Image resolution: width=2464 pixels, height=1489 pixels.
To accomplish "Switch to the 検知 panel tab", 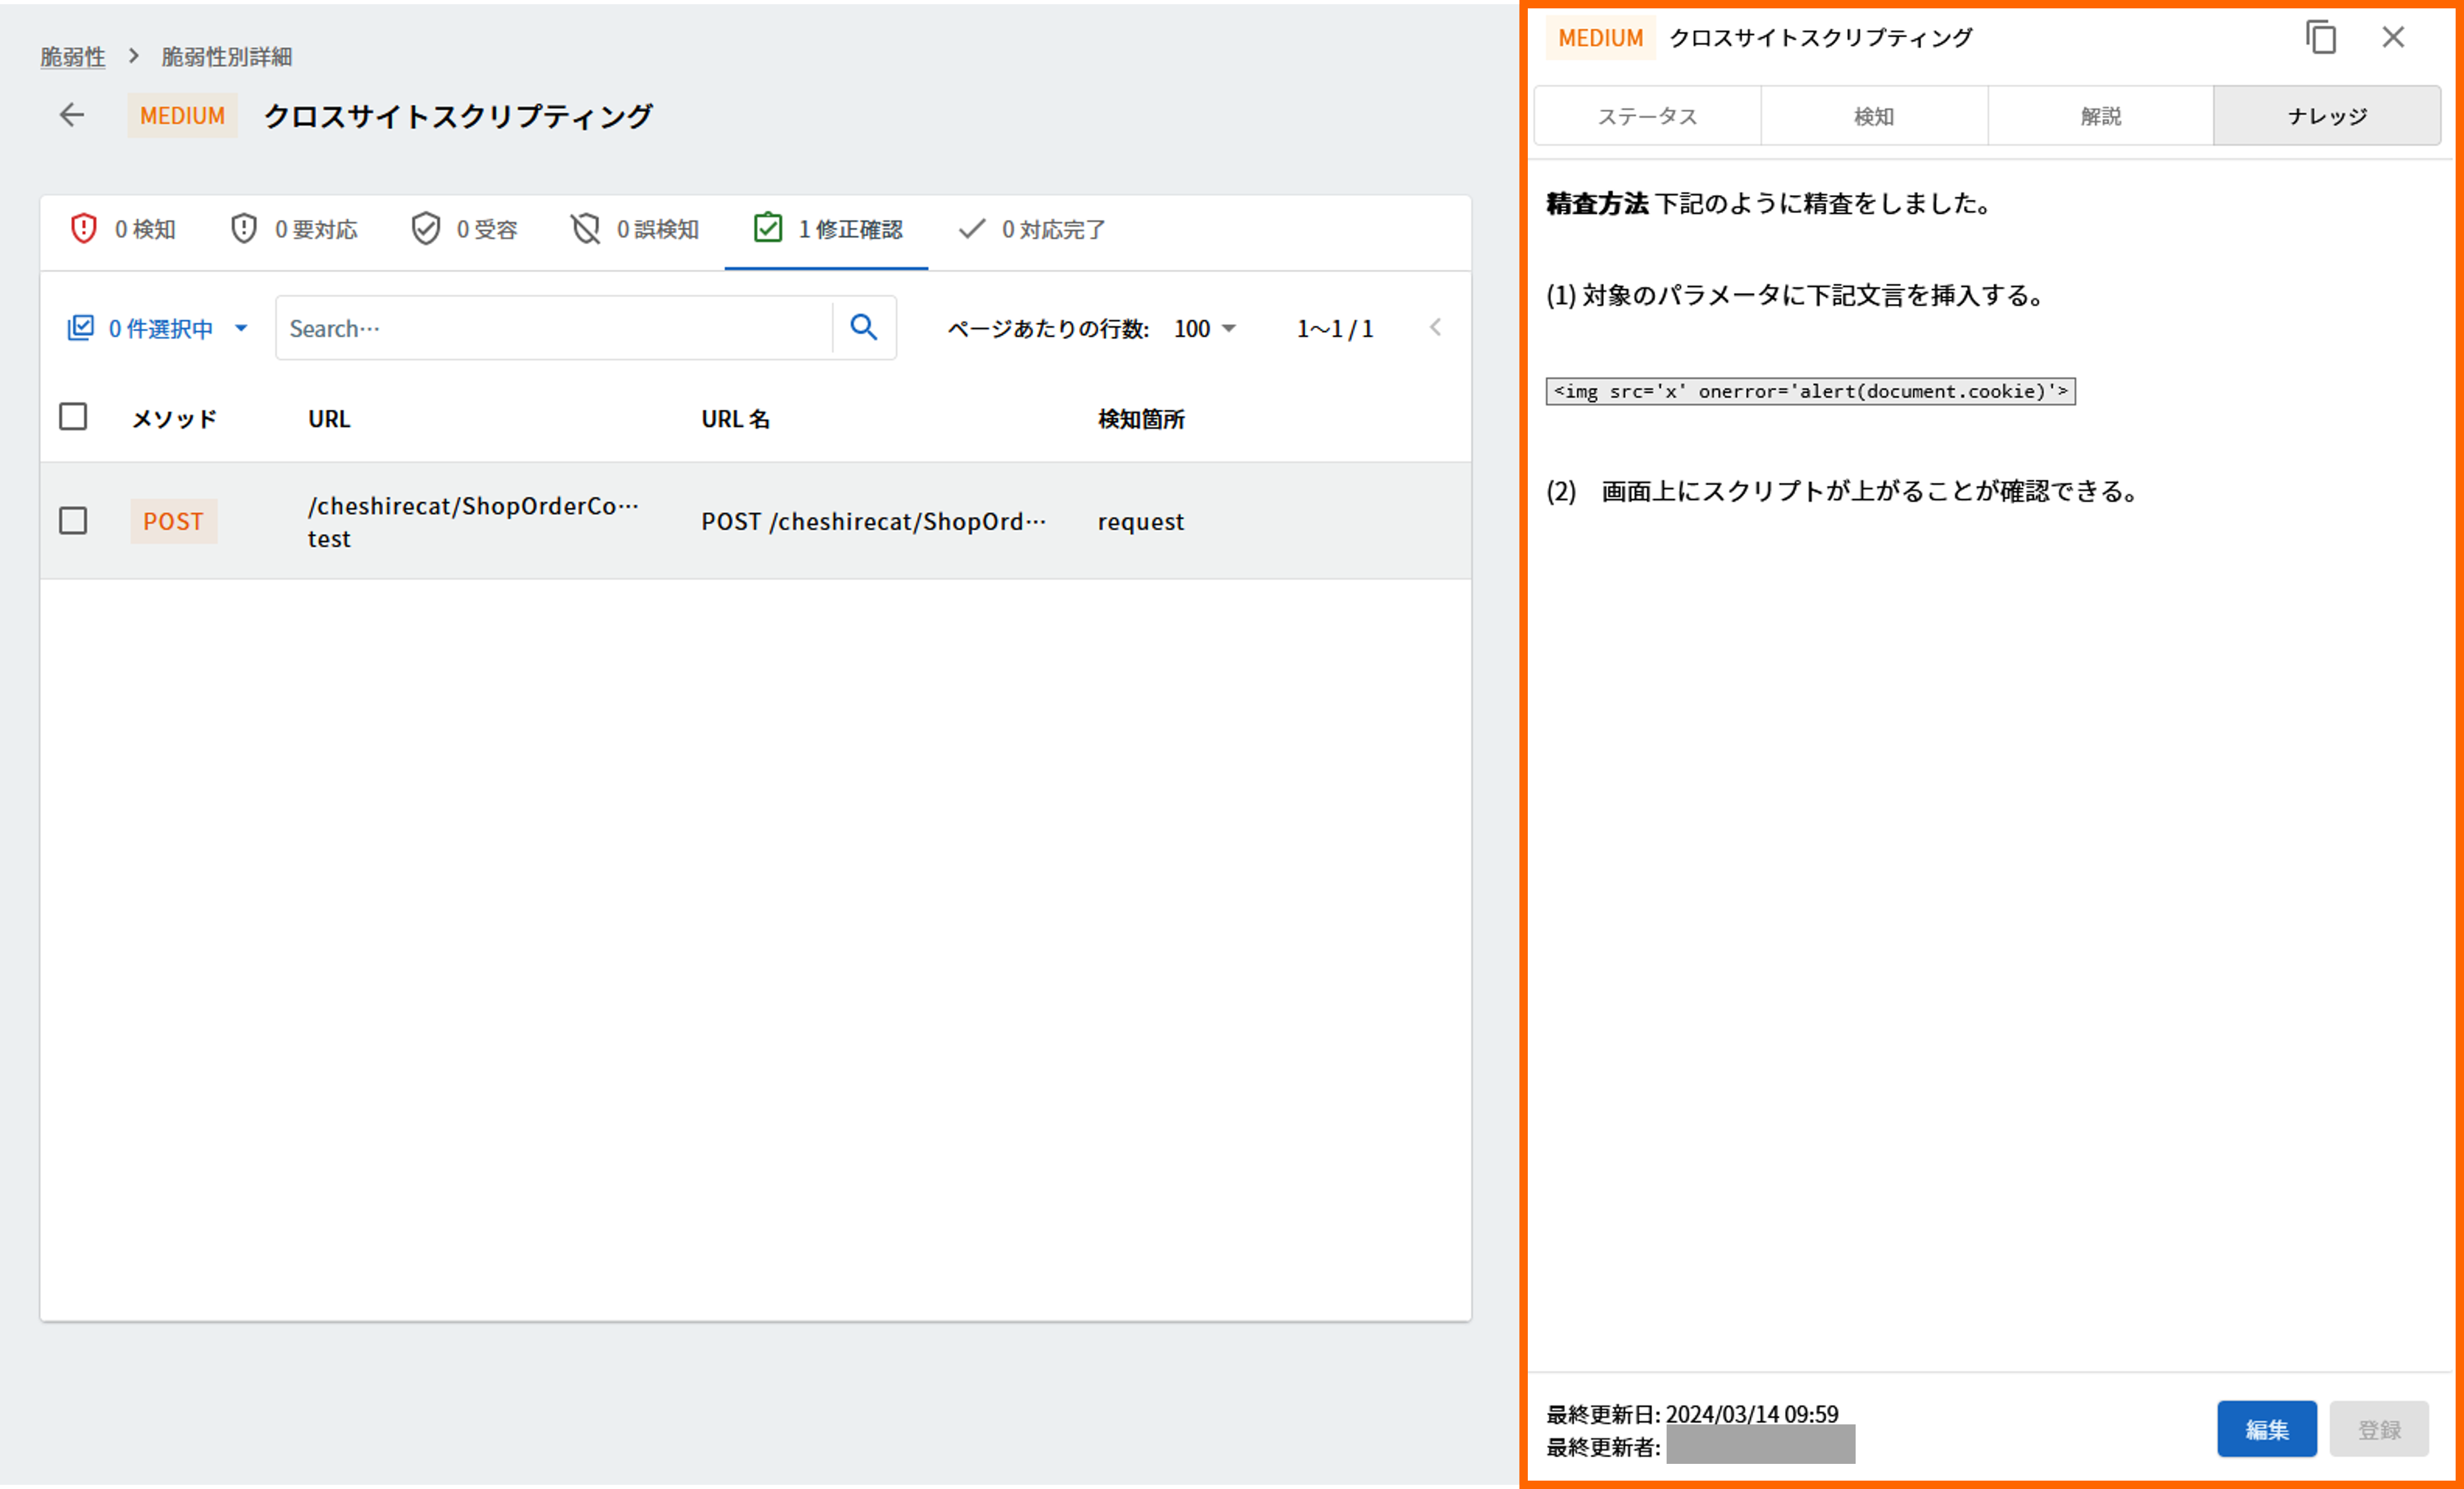I will pyautogui.click(x=1873, y=116).
